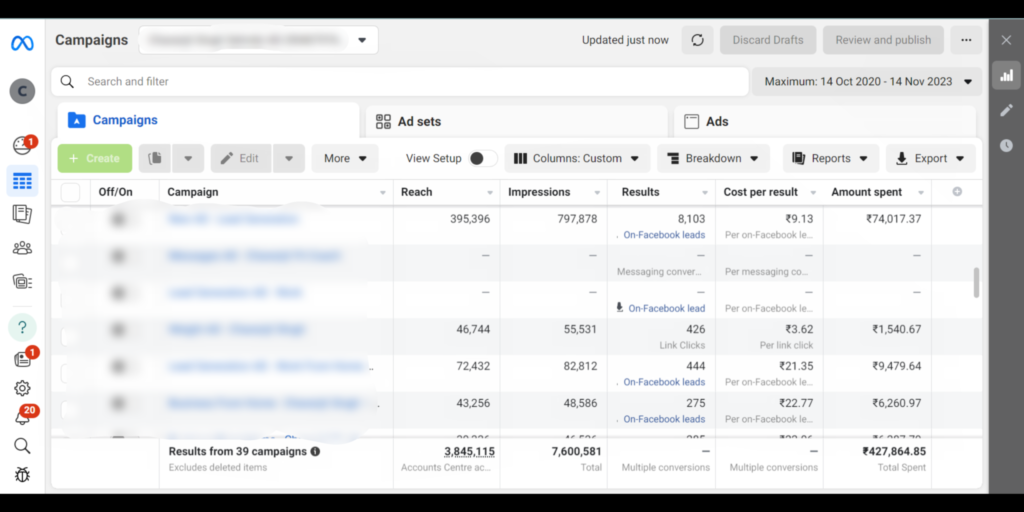Expand the Columns: Custom dropdown
The width and height of the screenshot is (1024, 512).
[x=577, y=158]
